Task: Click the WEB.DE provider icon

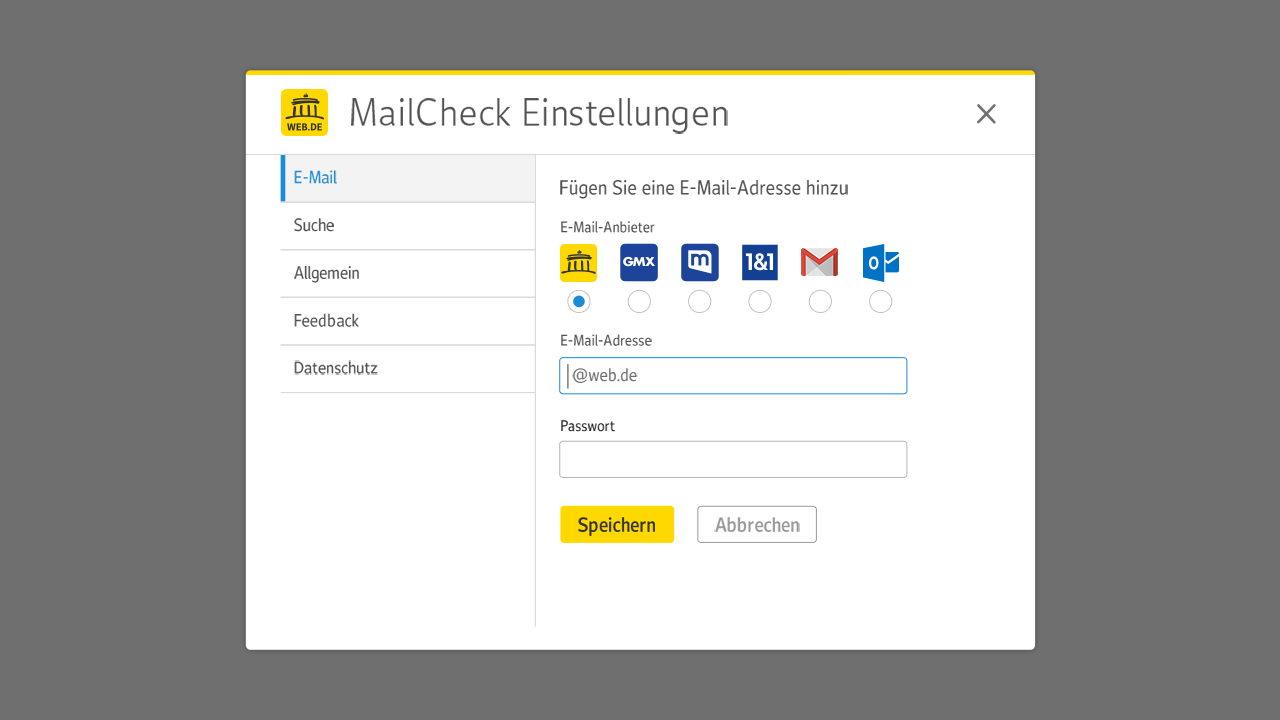Action: pos(578,263)
